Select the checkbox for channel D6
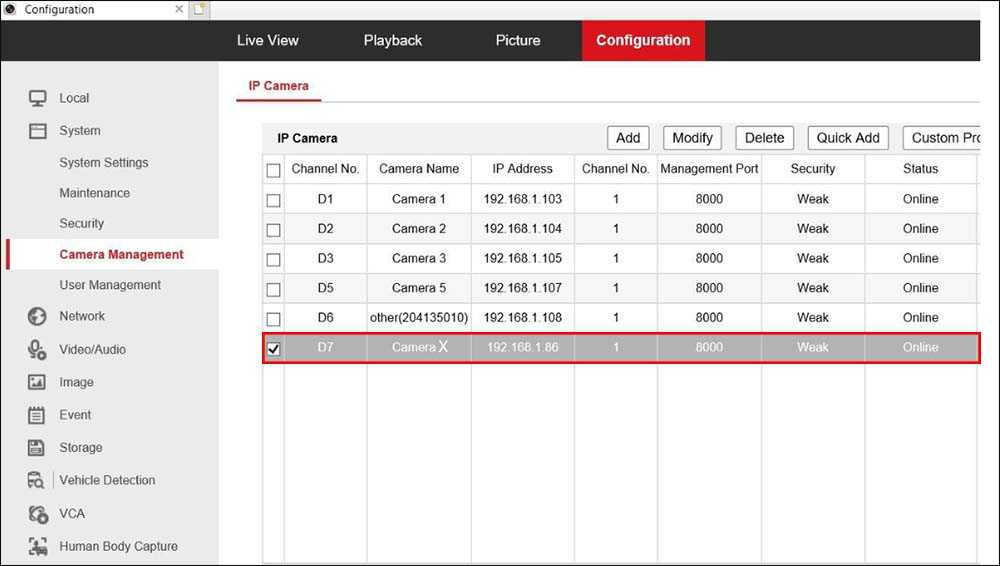Screen dimensions: 1000x566 coord(274,318)
